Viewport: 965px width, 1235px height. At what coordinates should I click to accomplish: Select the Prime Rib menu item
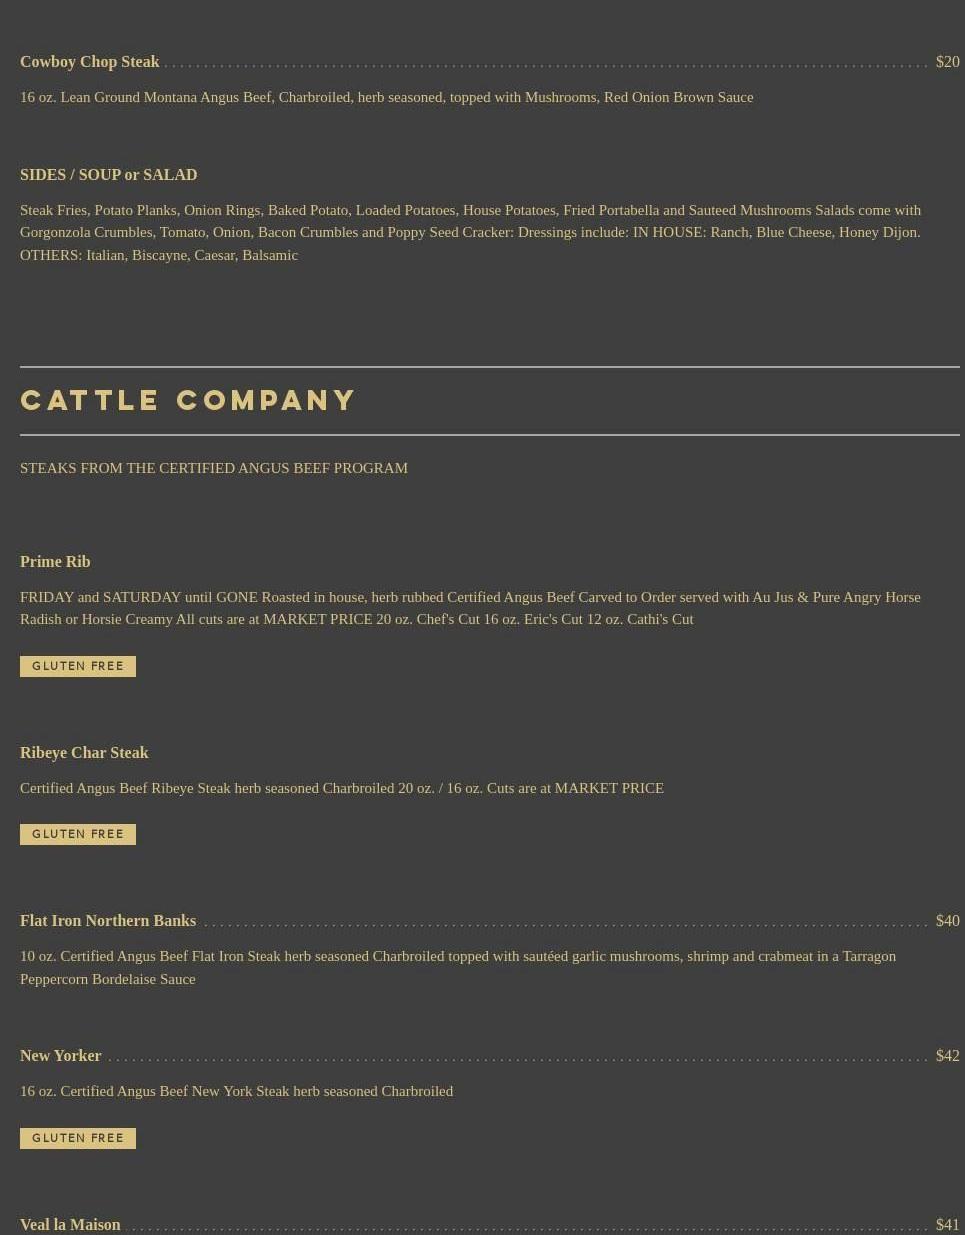click(x=55, y=562)
